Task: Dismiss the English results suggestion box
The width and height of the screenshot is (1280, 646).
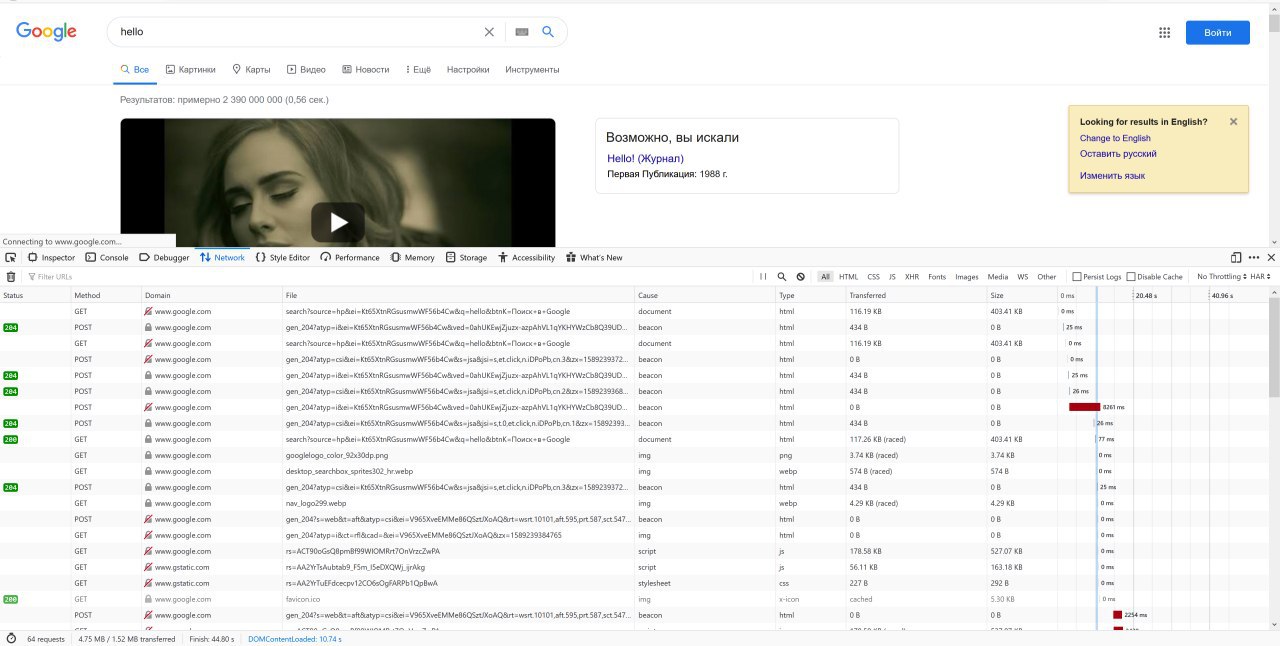Action: point(1233,121)
